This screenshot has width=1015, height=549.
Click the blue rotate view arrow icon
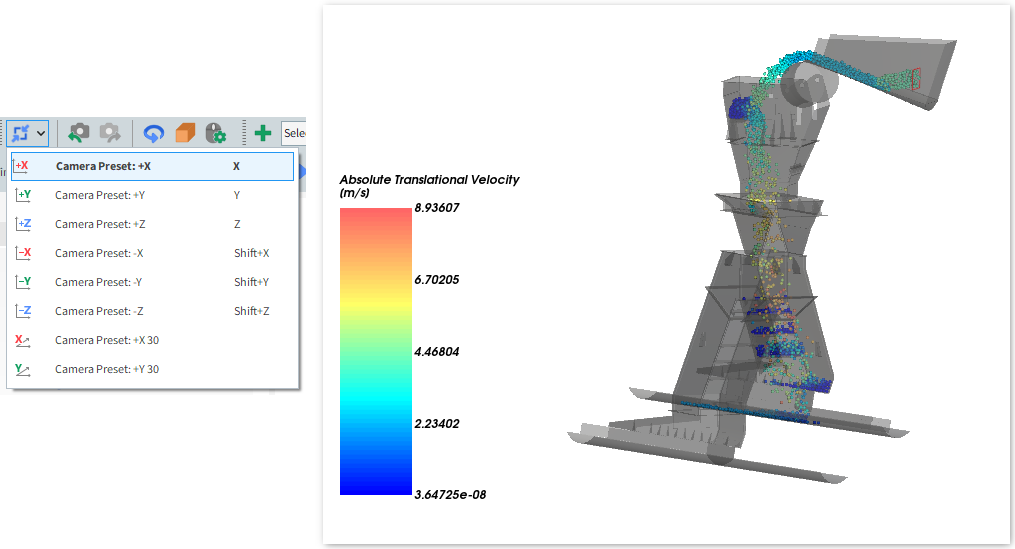[x=154, y=132]
